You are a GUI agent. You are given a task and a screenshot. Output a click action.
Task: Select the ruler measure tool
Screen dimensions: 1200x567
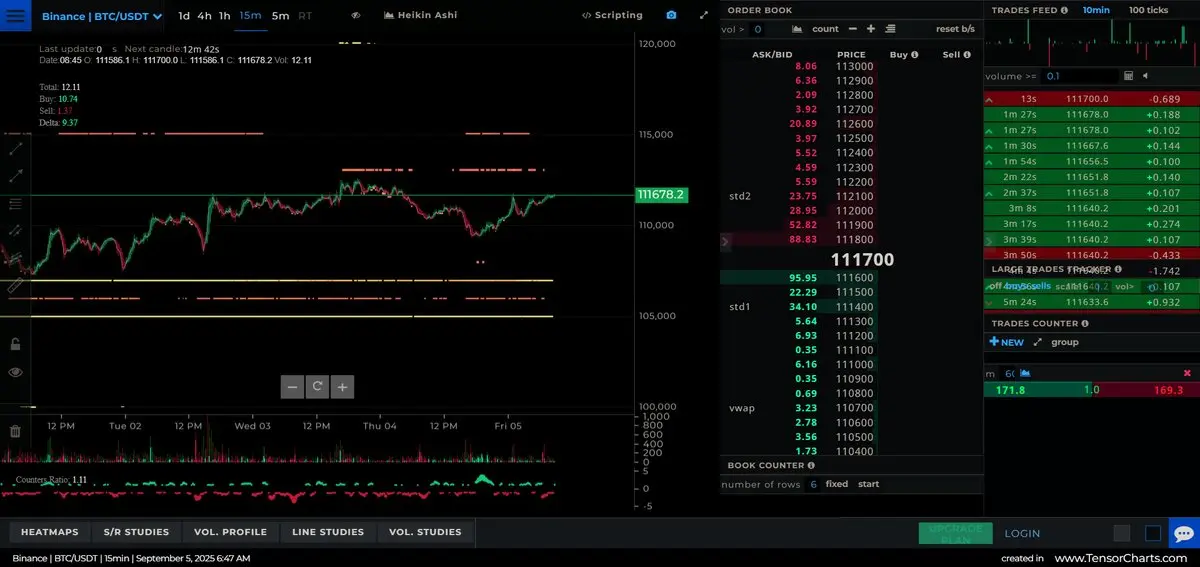(15, 286)
